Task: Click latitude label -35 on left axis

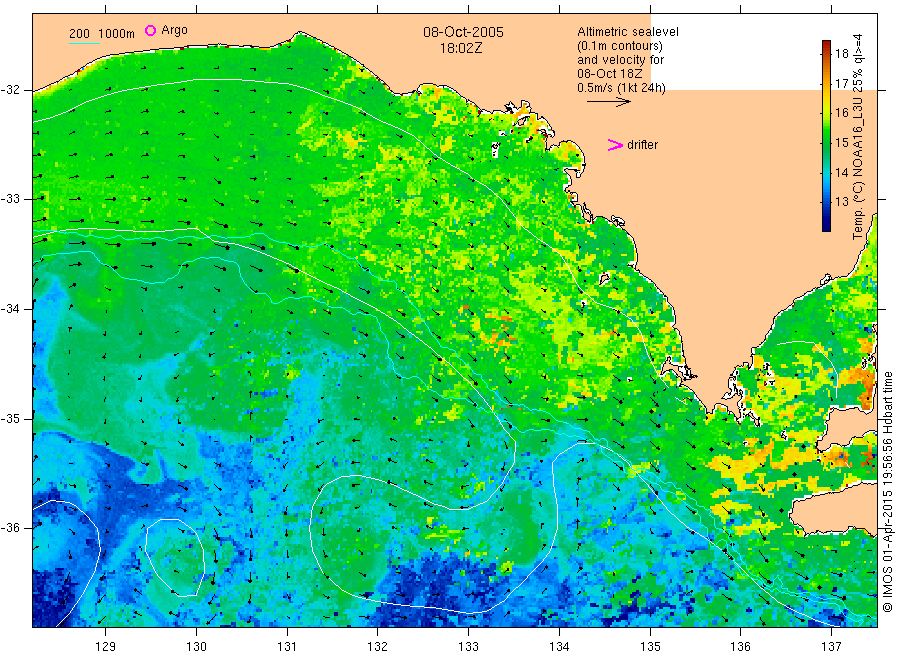Action: [x=10, y=418]
